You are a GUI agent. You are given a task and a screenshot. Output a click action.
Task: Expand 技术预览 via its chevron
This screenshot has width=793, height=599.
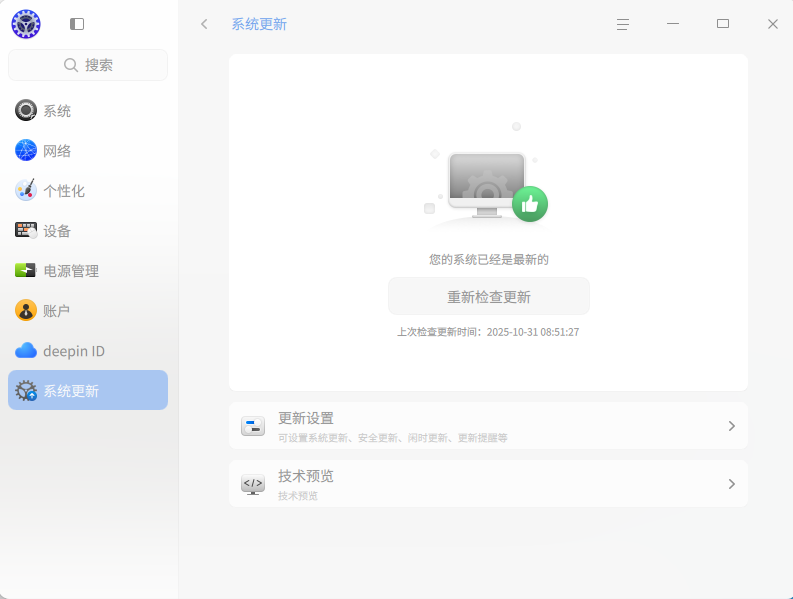coord(731,484)
